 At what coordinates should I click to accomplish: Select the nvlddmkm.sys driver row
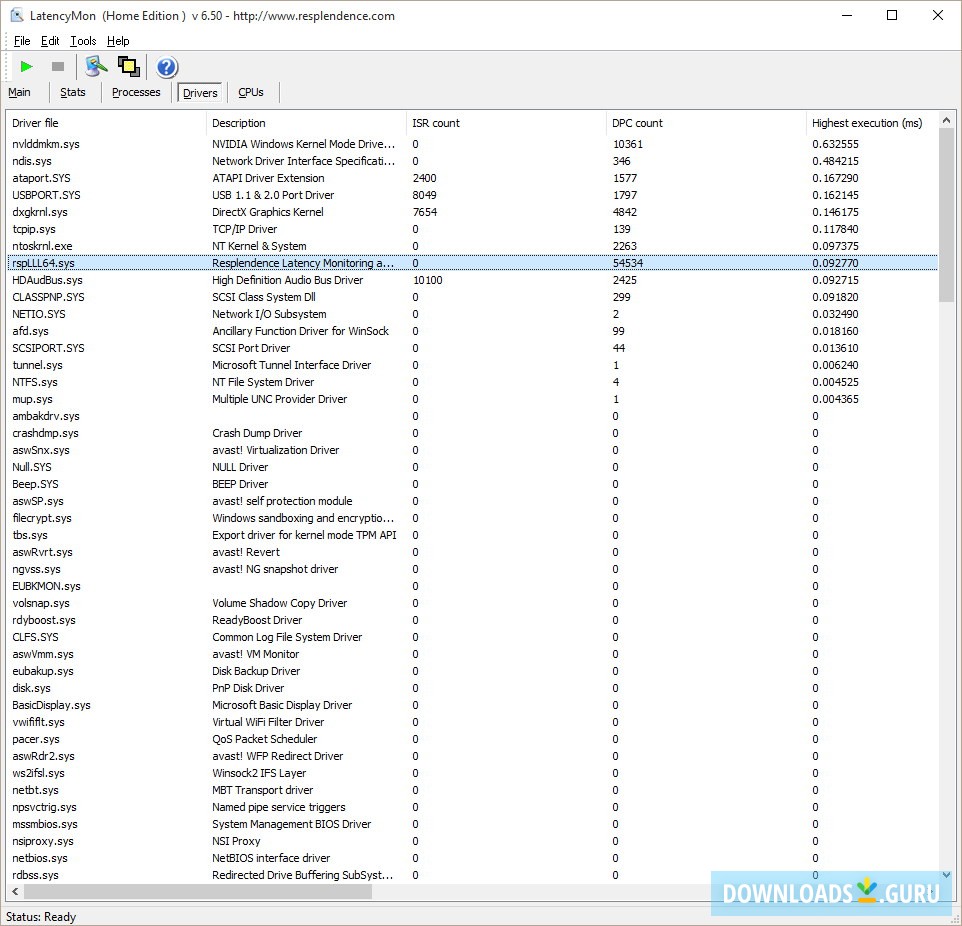click(46, 144)
